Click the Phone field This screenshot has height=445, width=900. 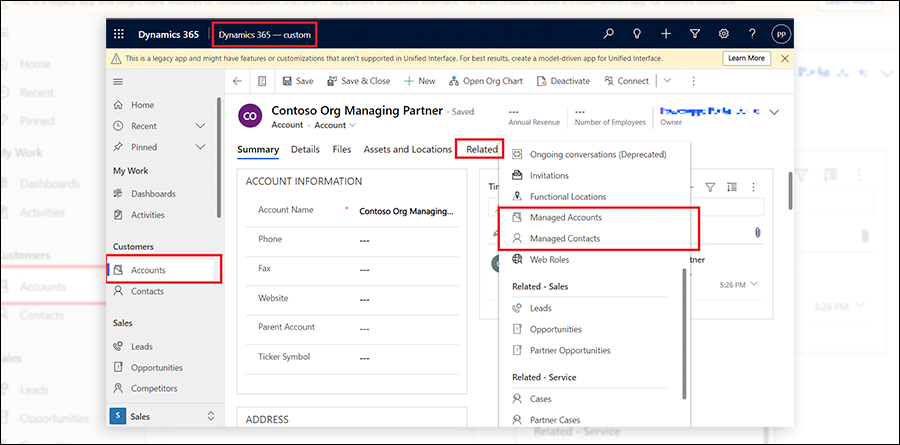(408, 240)
